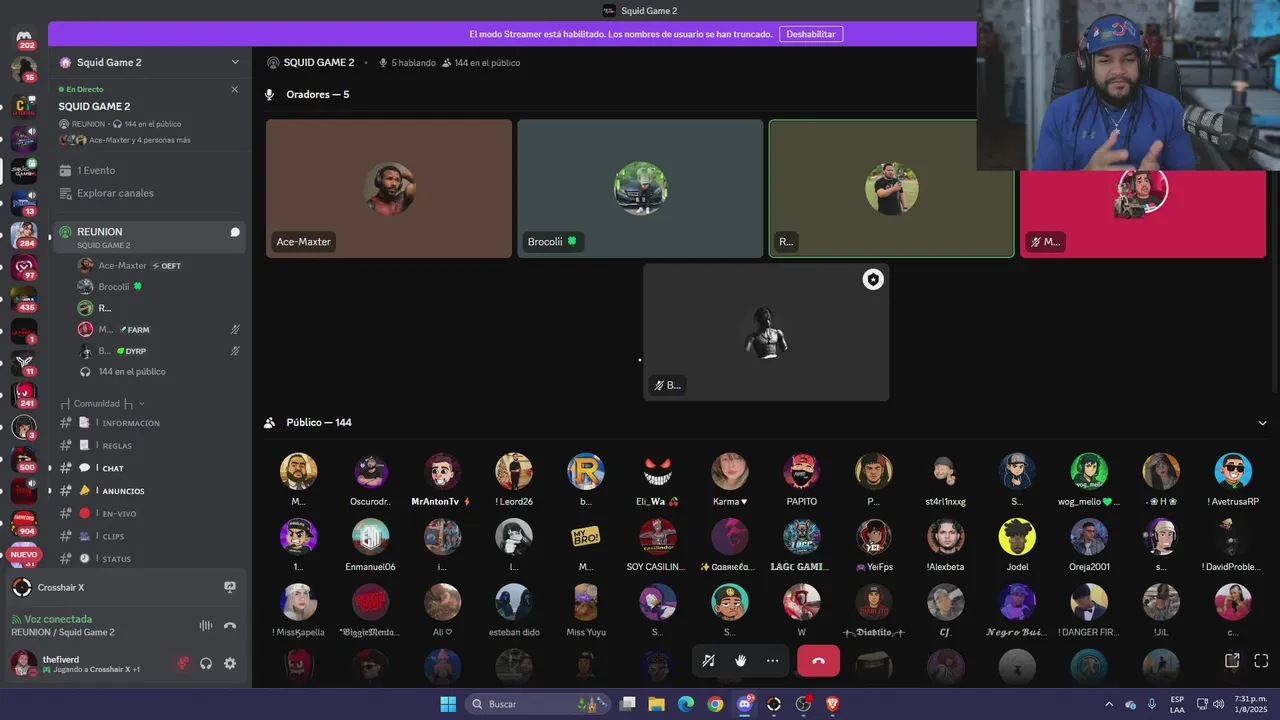
Task: Open server with 904 notification badge
Action: click(24, 524)
